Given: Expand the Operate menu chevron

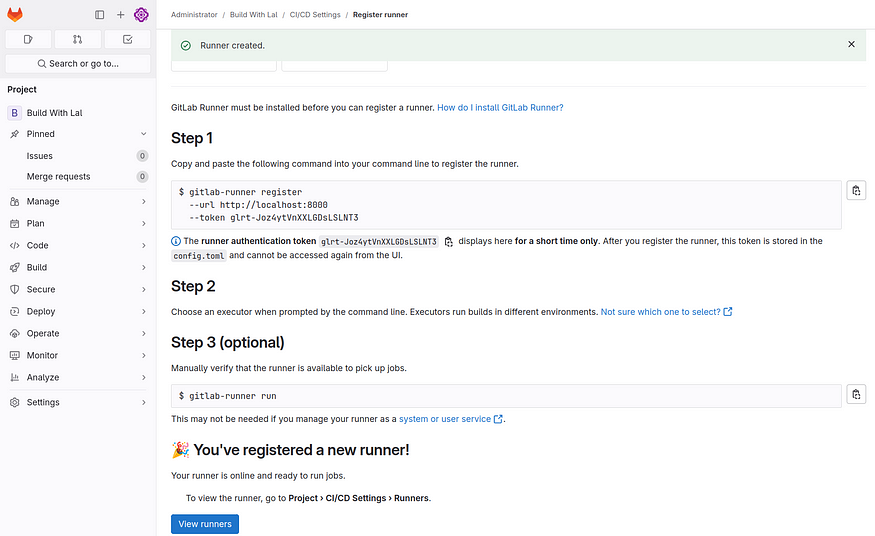Looking at the screenshot, I should pos(143,334).
